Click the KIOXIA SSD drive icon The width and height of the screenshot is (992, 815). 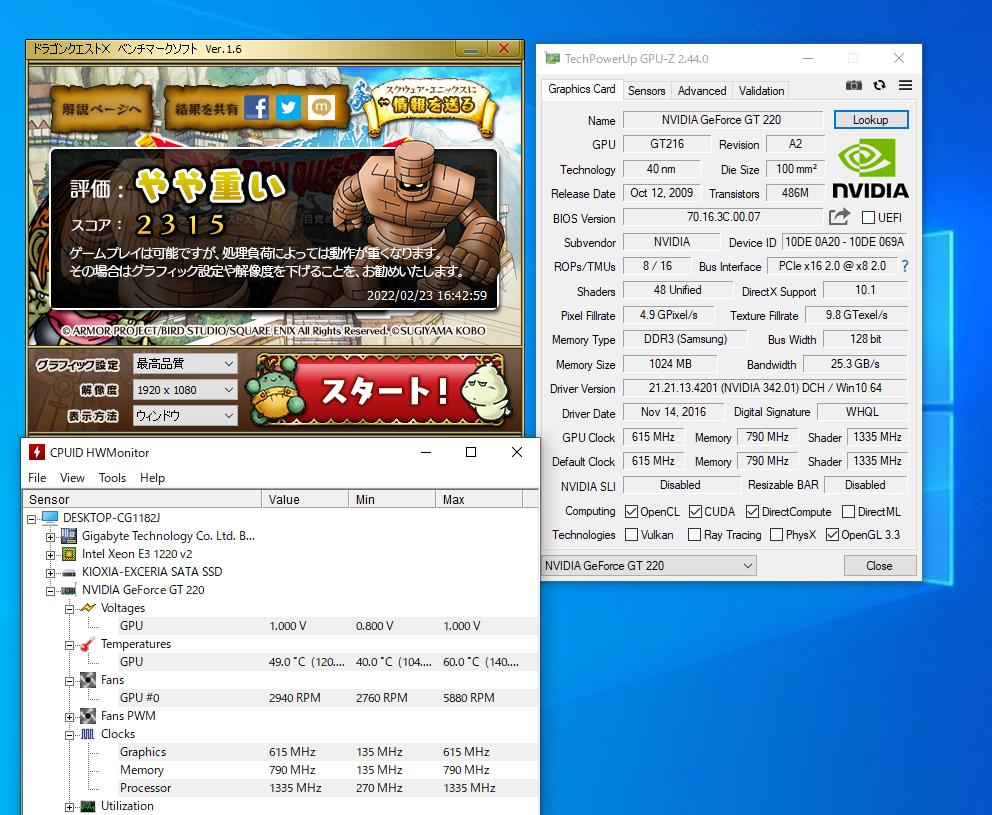tap(68, 573)
